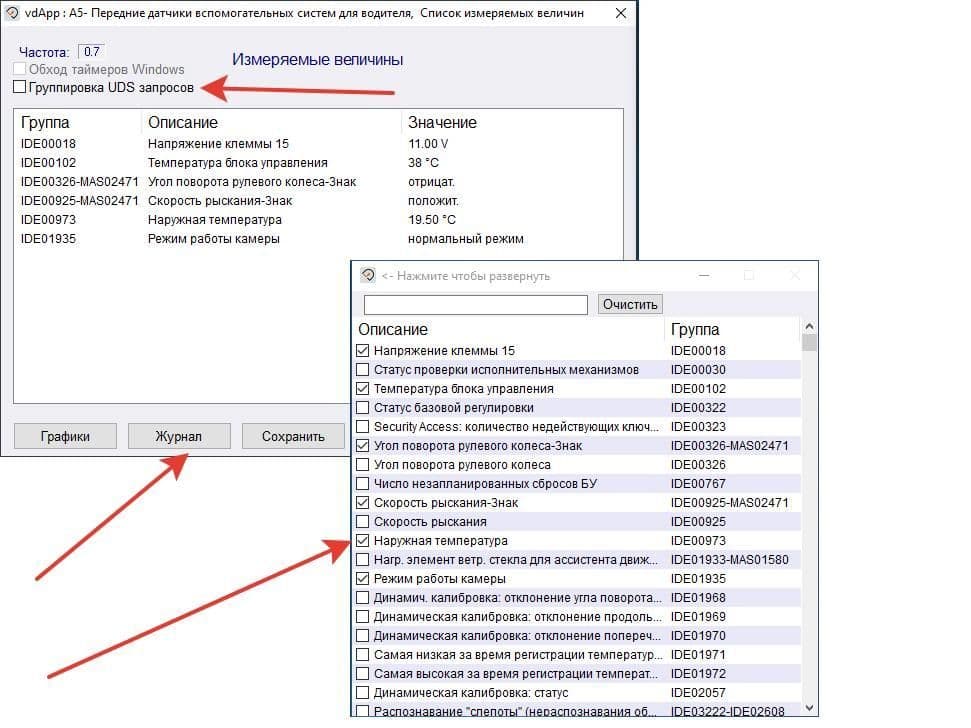Screen dimensions: 971x728
Task: Open the 'Графики' charts button
Action: [x=65, y=436]
